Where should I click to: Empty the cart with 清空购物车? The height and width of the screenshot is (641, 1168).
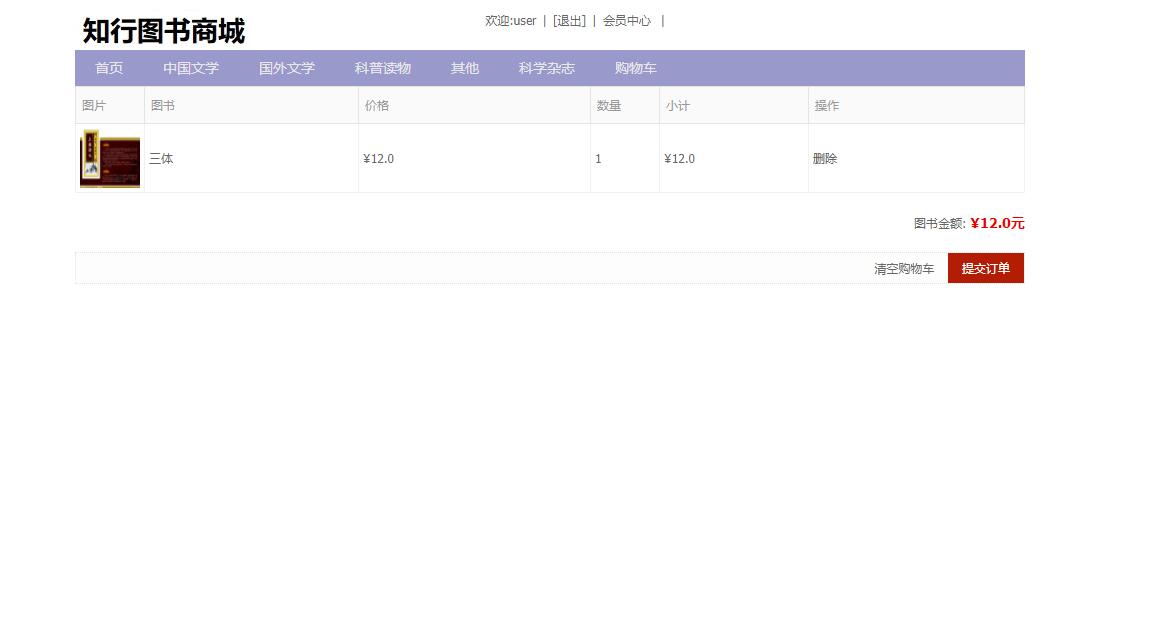903,268
